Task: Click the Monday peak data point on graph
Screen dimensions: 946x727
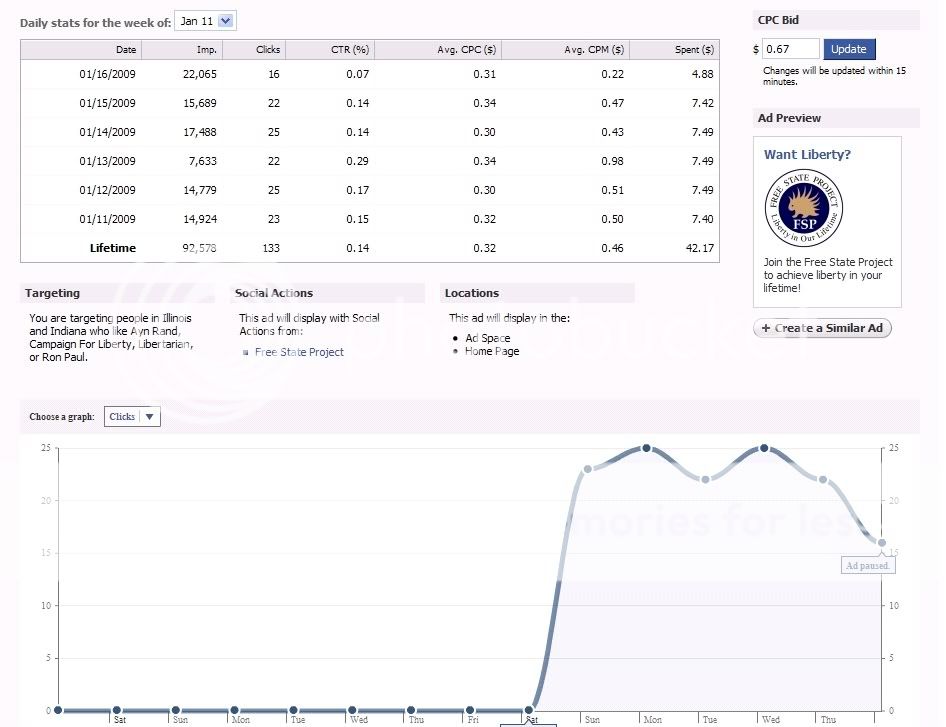Action: pyautogui.click(x=647, y=448)
